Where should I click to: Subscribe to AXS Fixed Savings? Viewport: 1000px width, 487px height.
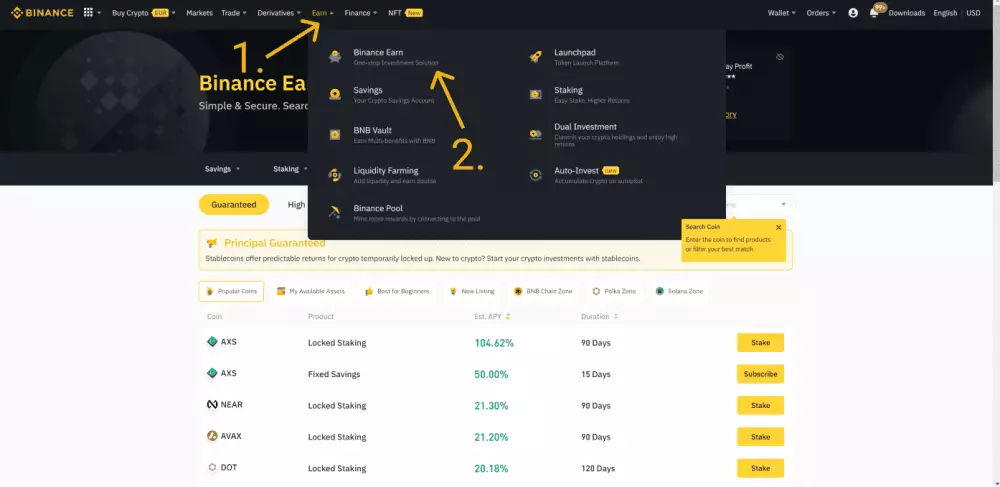coord(760,374)
